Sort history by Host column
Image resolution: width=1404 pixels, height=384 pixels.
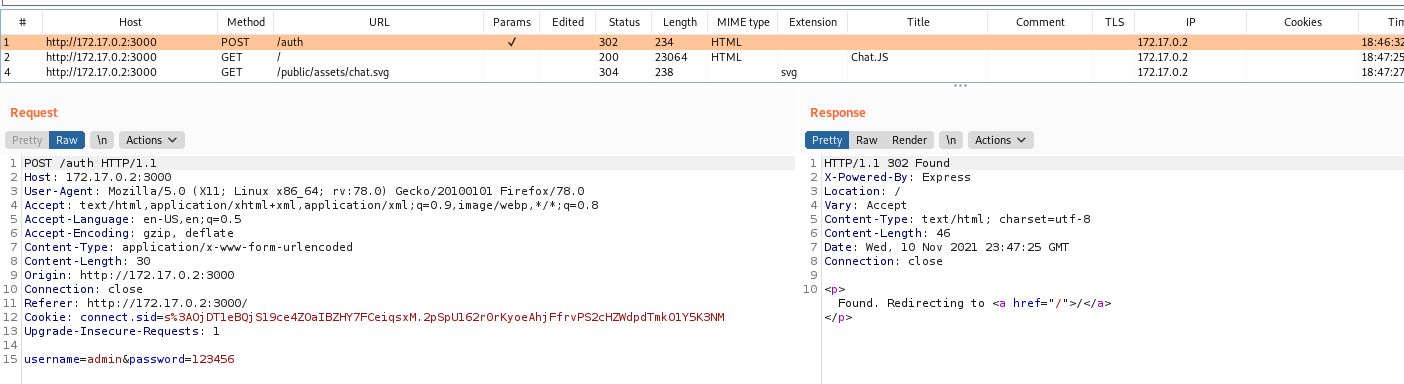click(x=130, y=22)
